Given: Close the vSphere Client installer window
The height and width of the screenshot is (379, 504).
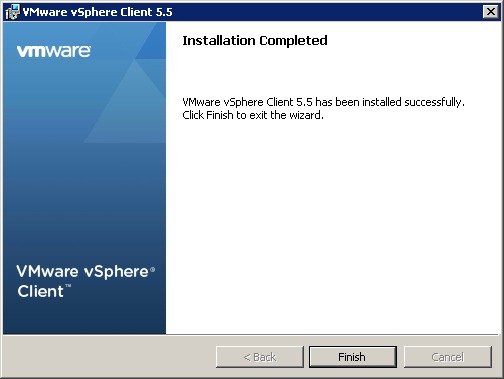Looking at the screenshot, I should point(491,12).
